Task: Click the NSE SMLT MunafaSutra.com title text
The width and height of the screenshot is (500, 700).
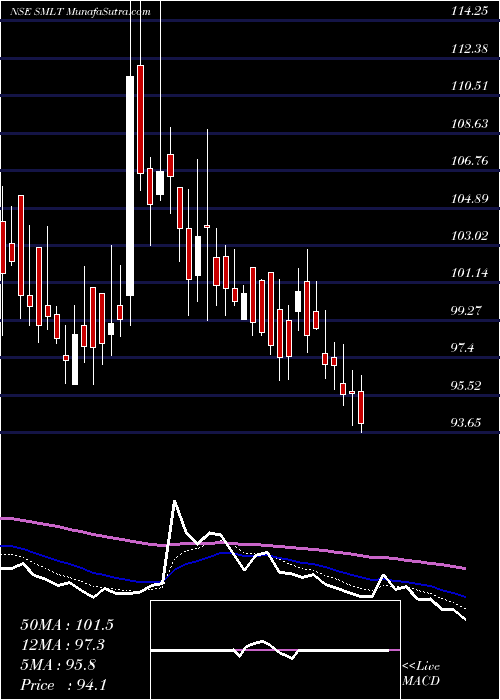Action: 80,12
